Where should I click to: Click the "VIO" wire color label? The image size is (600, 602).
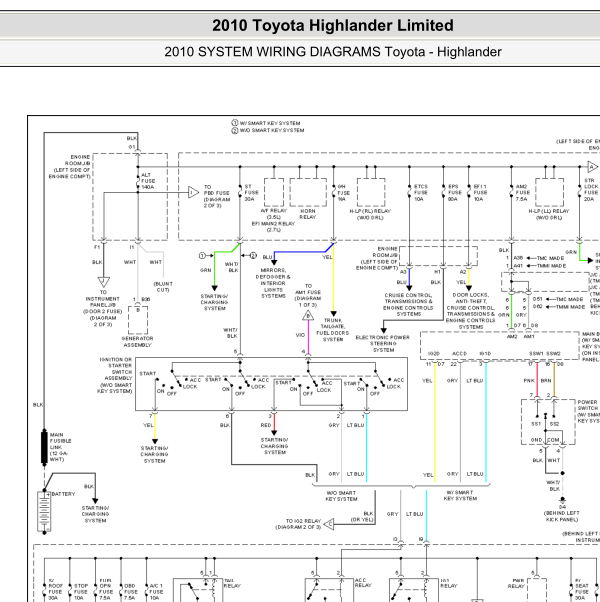click(300, 335)
